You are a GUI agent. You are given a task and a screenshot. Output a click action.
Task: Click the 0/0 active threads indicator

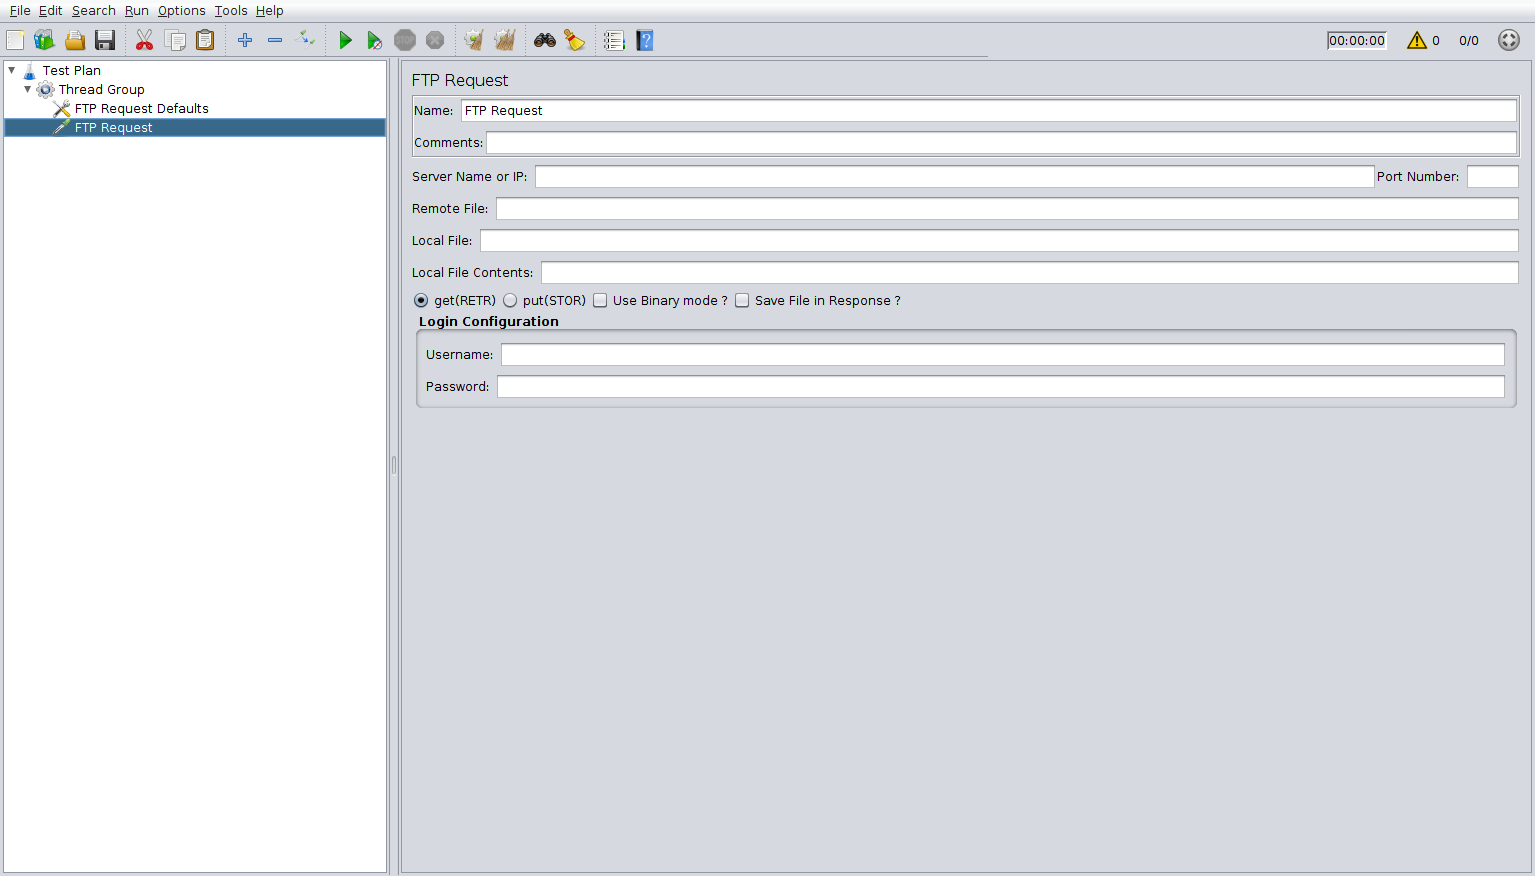tap(1468, 40)
